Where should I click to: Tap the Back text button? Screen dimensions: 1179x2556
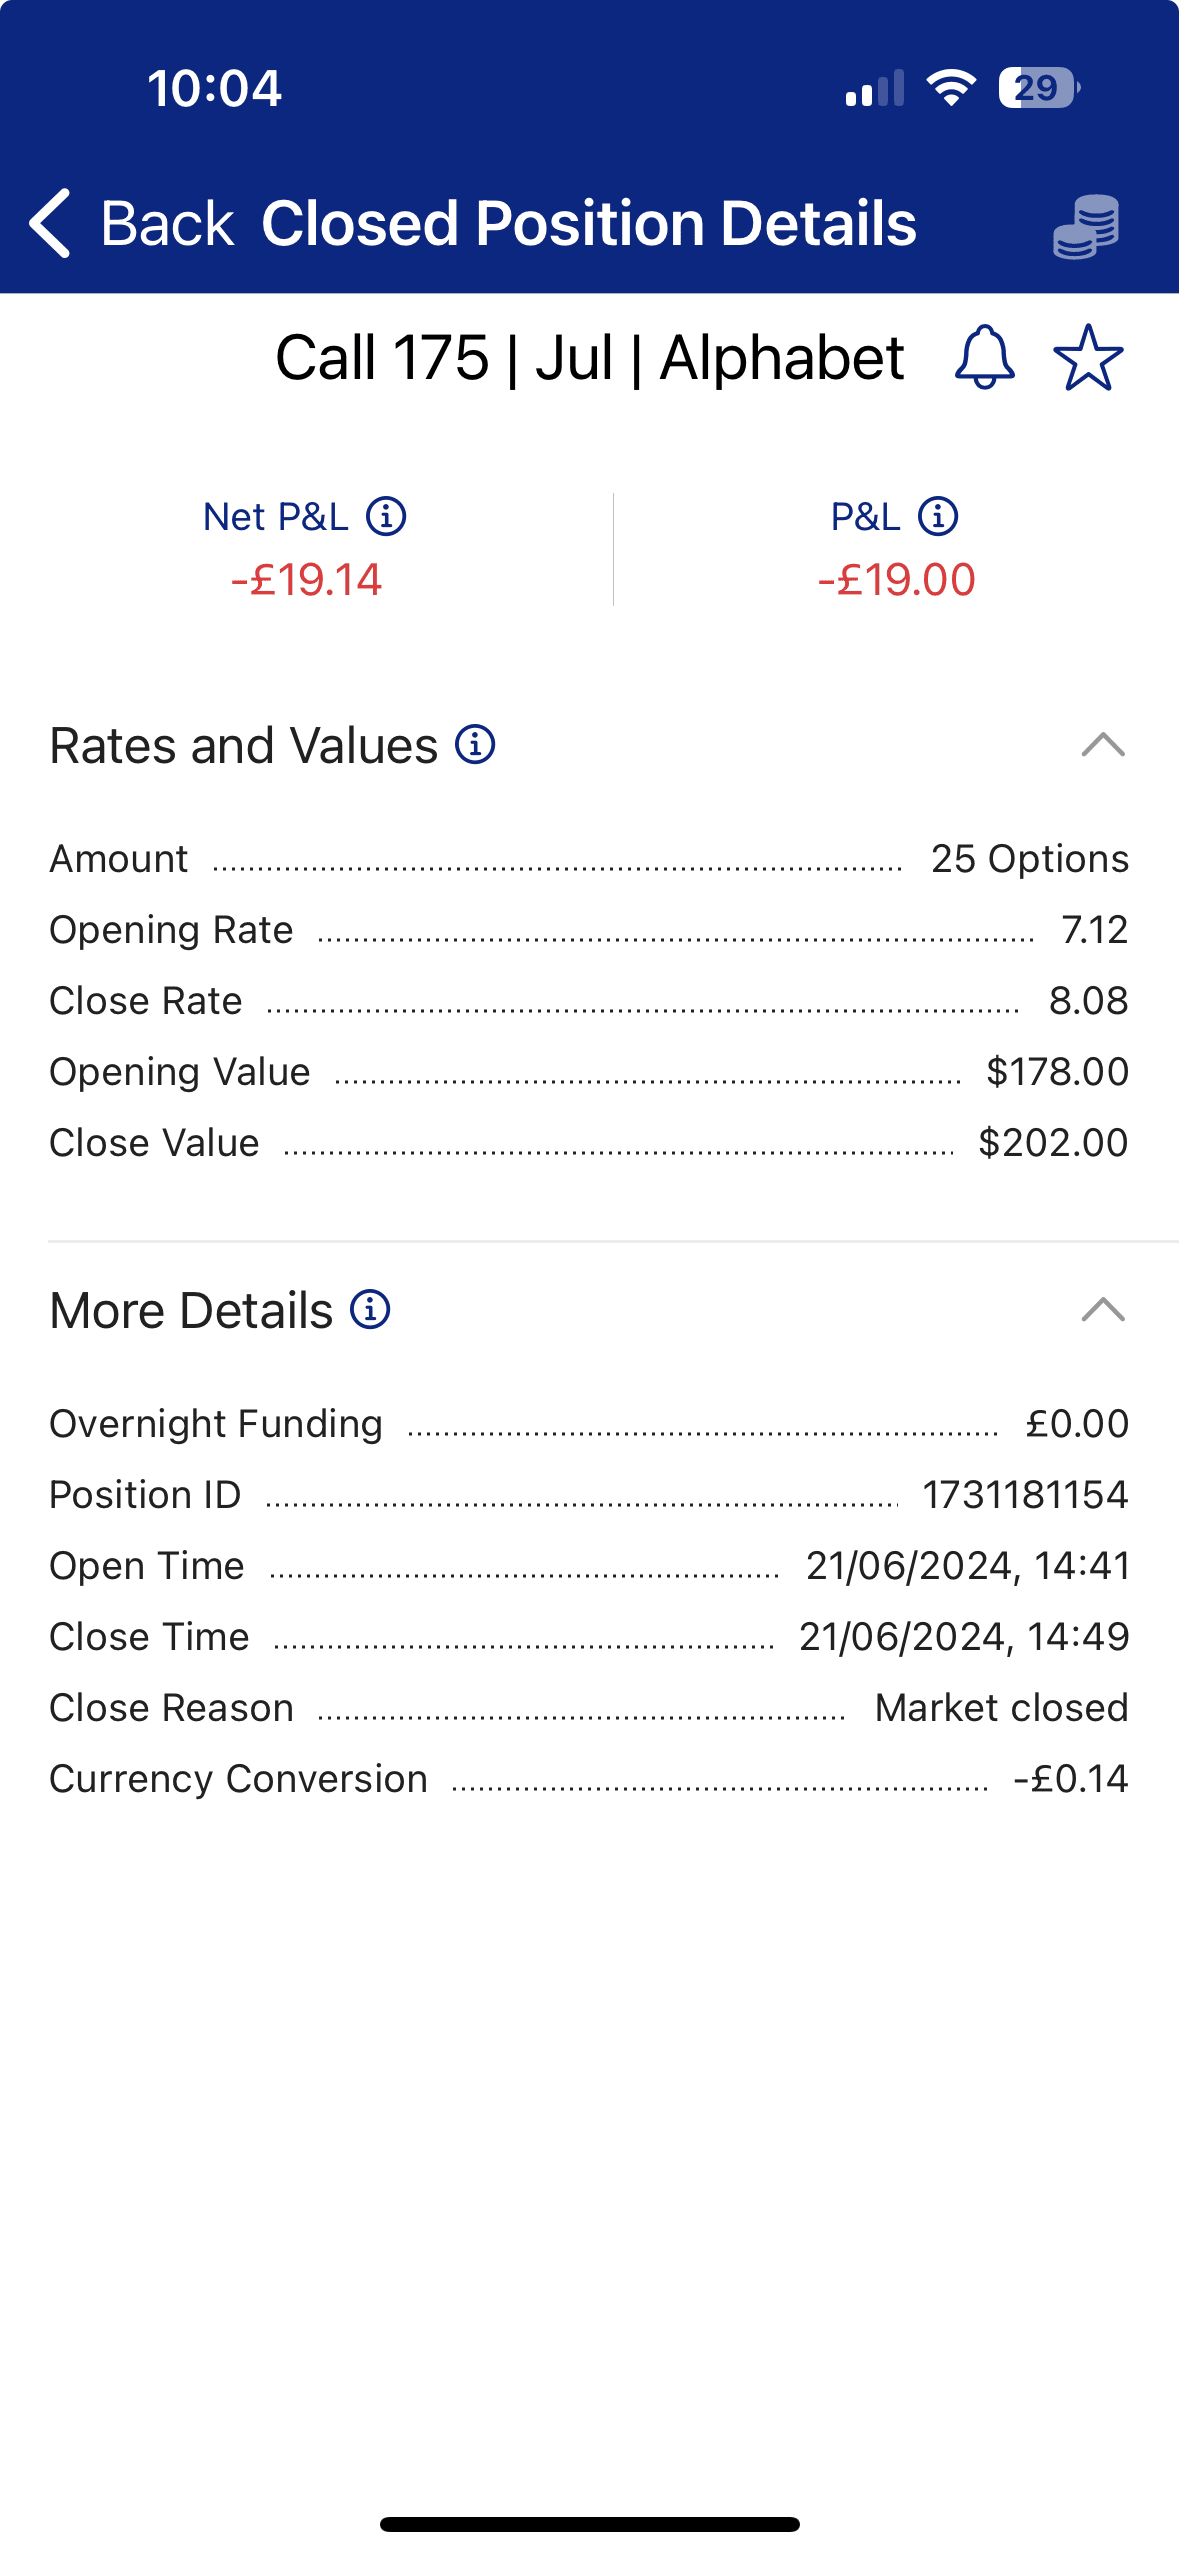coord(166,223)
